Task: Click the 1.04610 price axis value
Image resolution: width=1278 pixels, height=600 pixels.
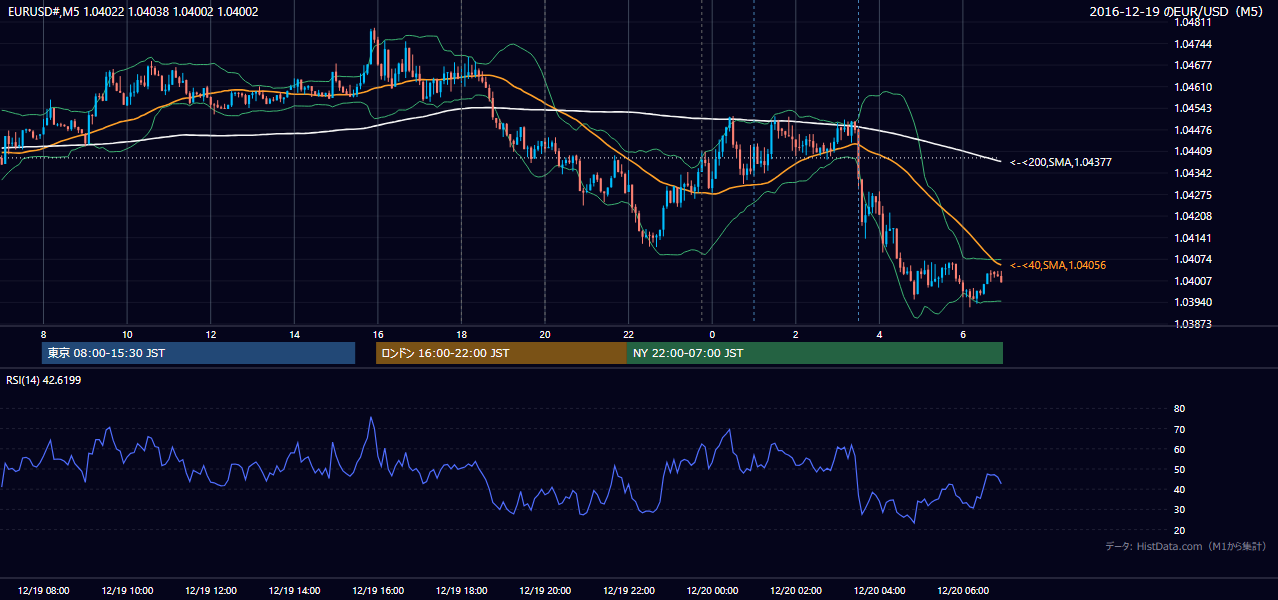Action: 1194,87
